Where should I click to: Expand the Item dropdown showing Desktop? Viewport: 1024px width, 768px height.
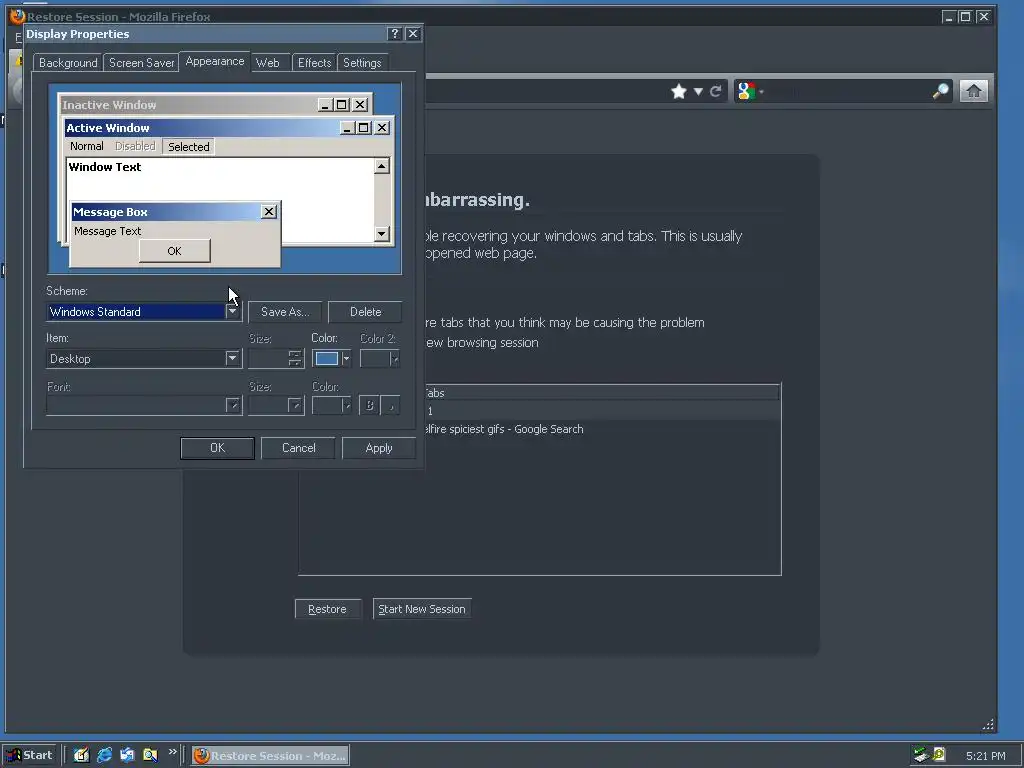(x=232, y=359)
